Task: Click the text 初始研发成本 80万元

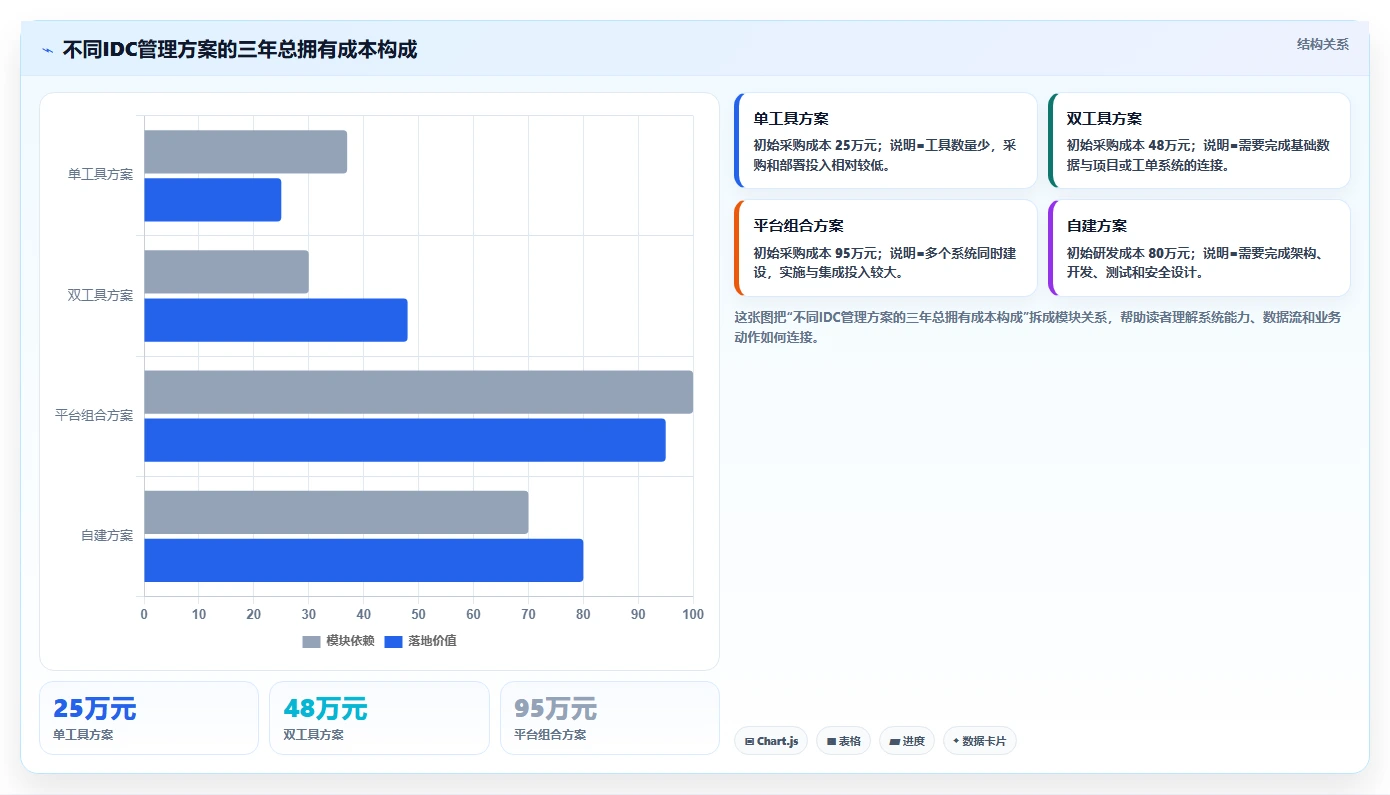Action: point(1129,253)
